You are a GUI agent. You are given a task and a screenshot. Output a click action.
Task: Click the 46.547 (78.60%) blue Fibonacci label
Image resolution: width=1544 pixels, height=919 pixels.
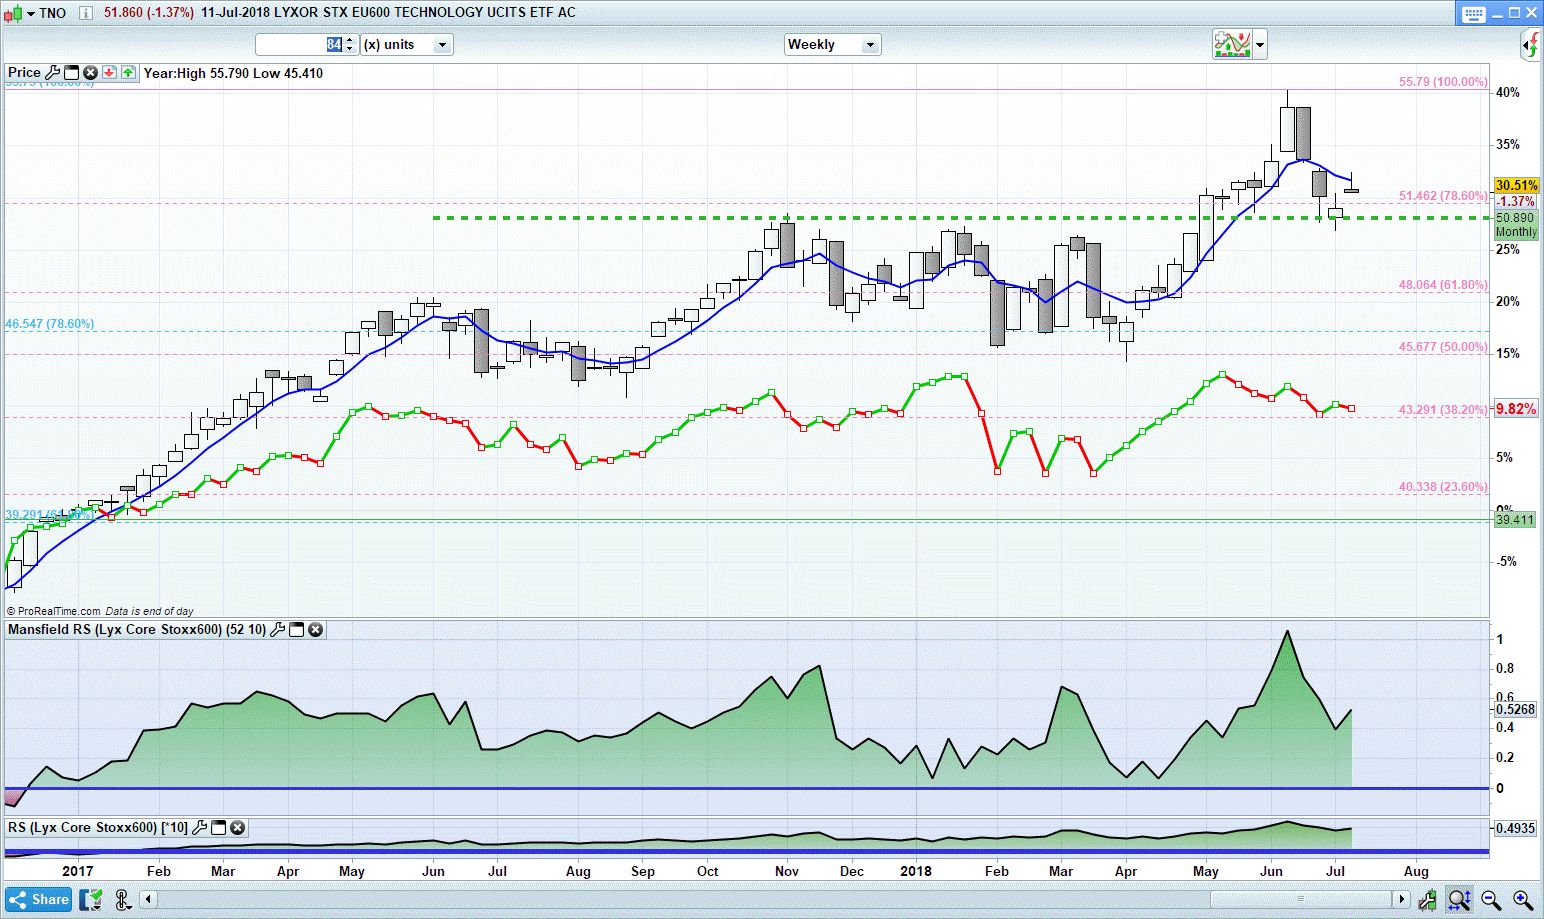(50, 324)
